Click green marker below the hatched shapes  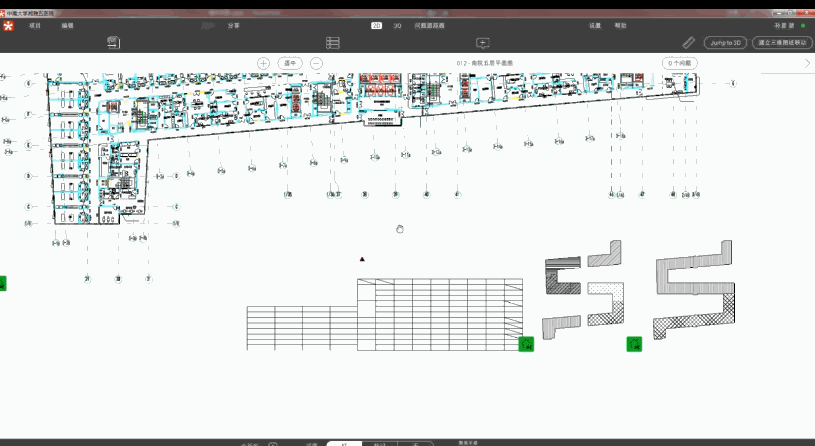point(634,344)
